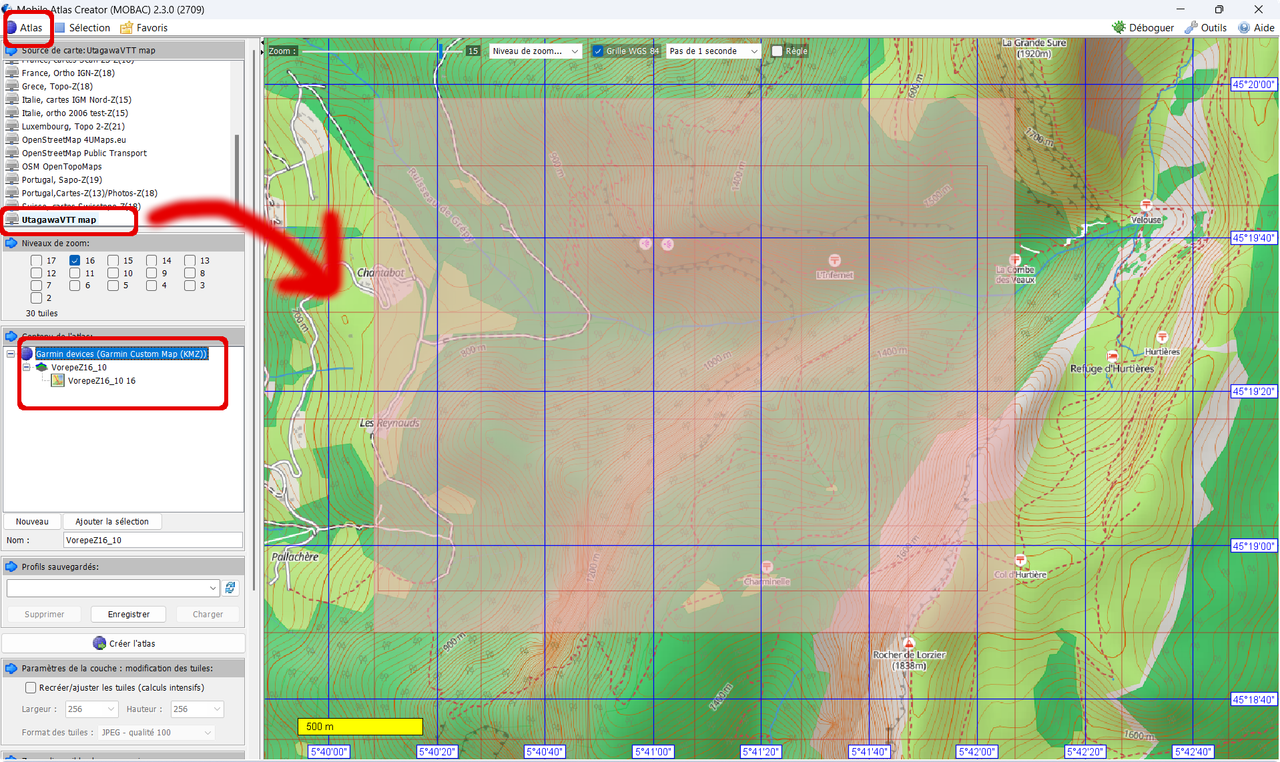Open the Favoris menu
This screenshot has height=762, width=1280.
[x=144, y=28]
